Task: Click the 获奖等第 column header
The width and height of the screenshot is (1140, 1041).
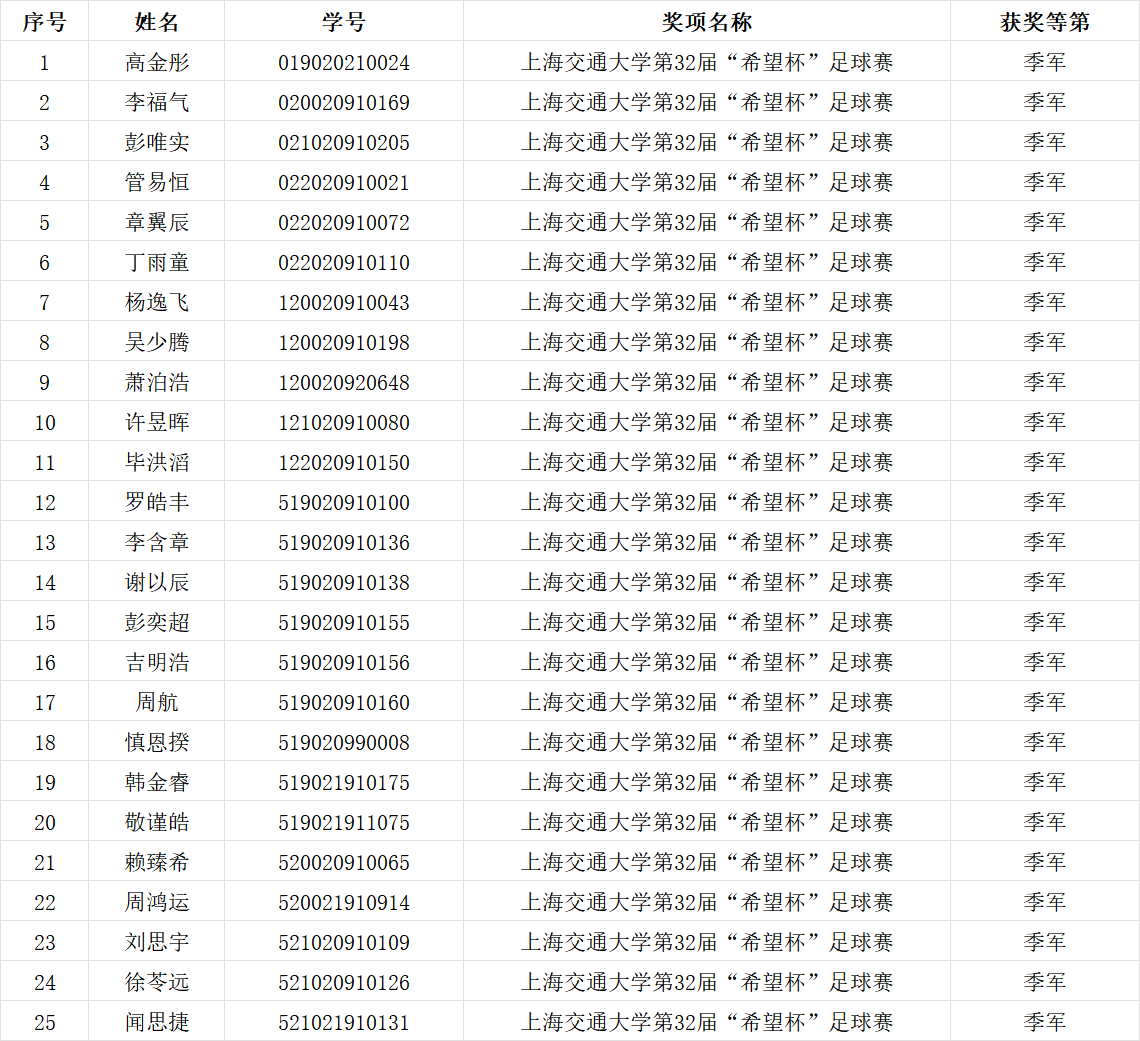Action: (x=1044, y=22)
